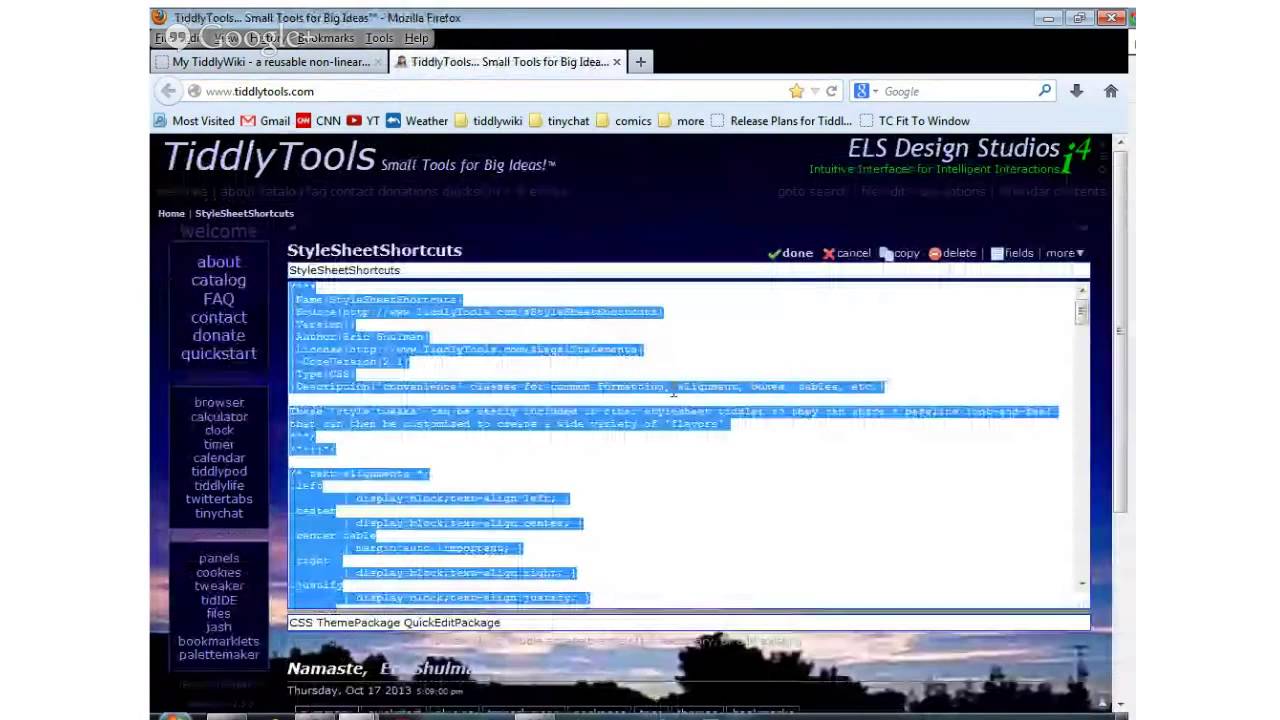Copy the StyleSheetShortcuts tiddler

(900, 253)
